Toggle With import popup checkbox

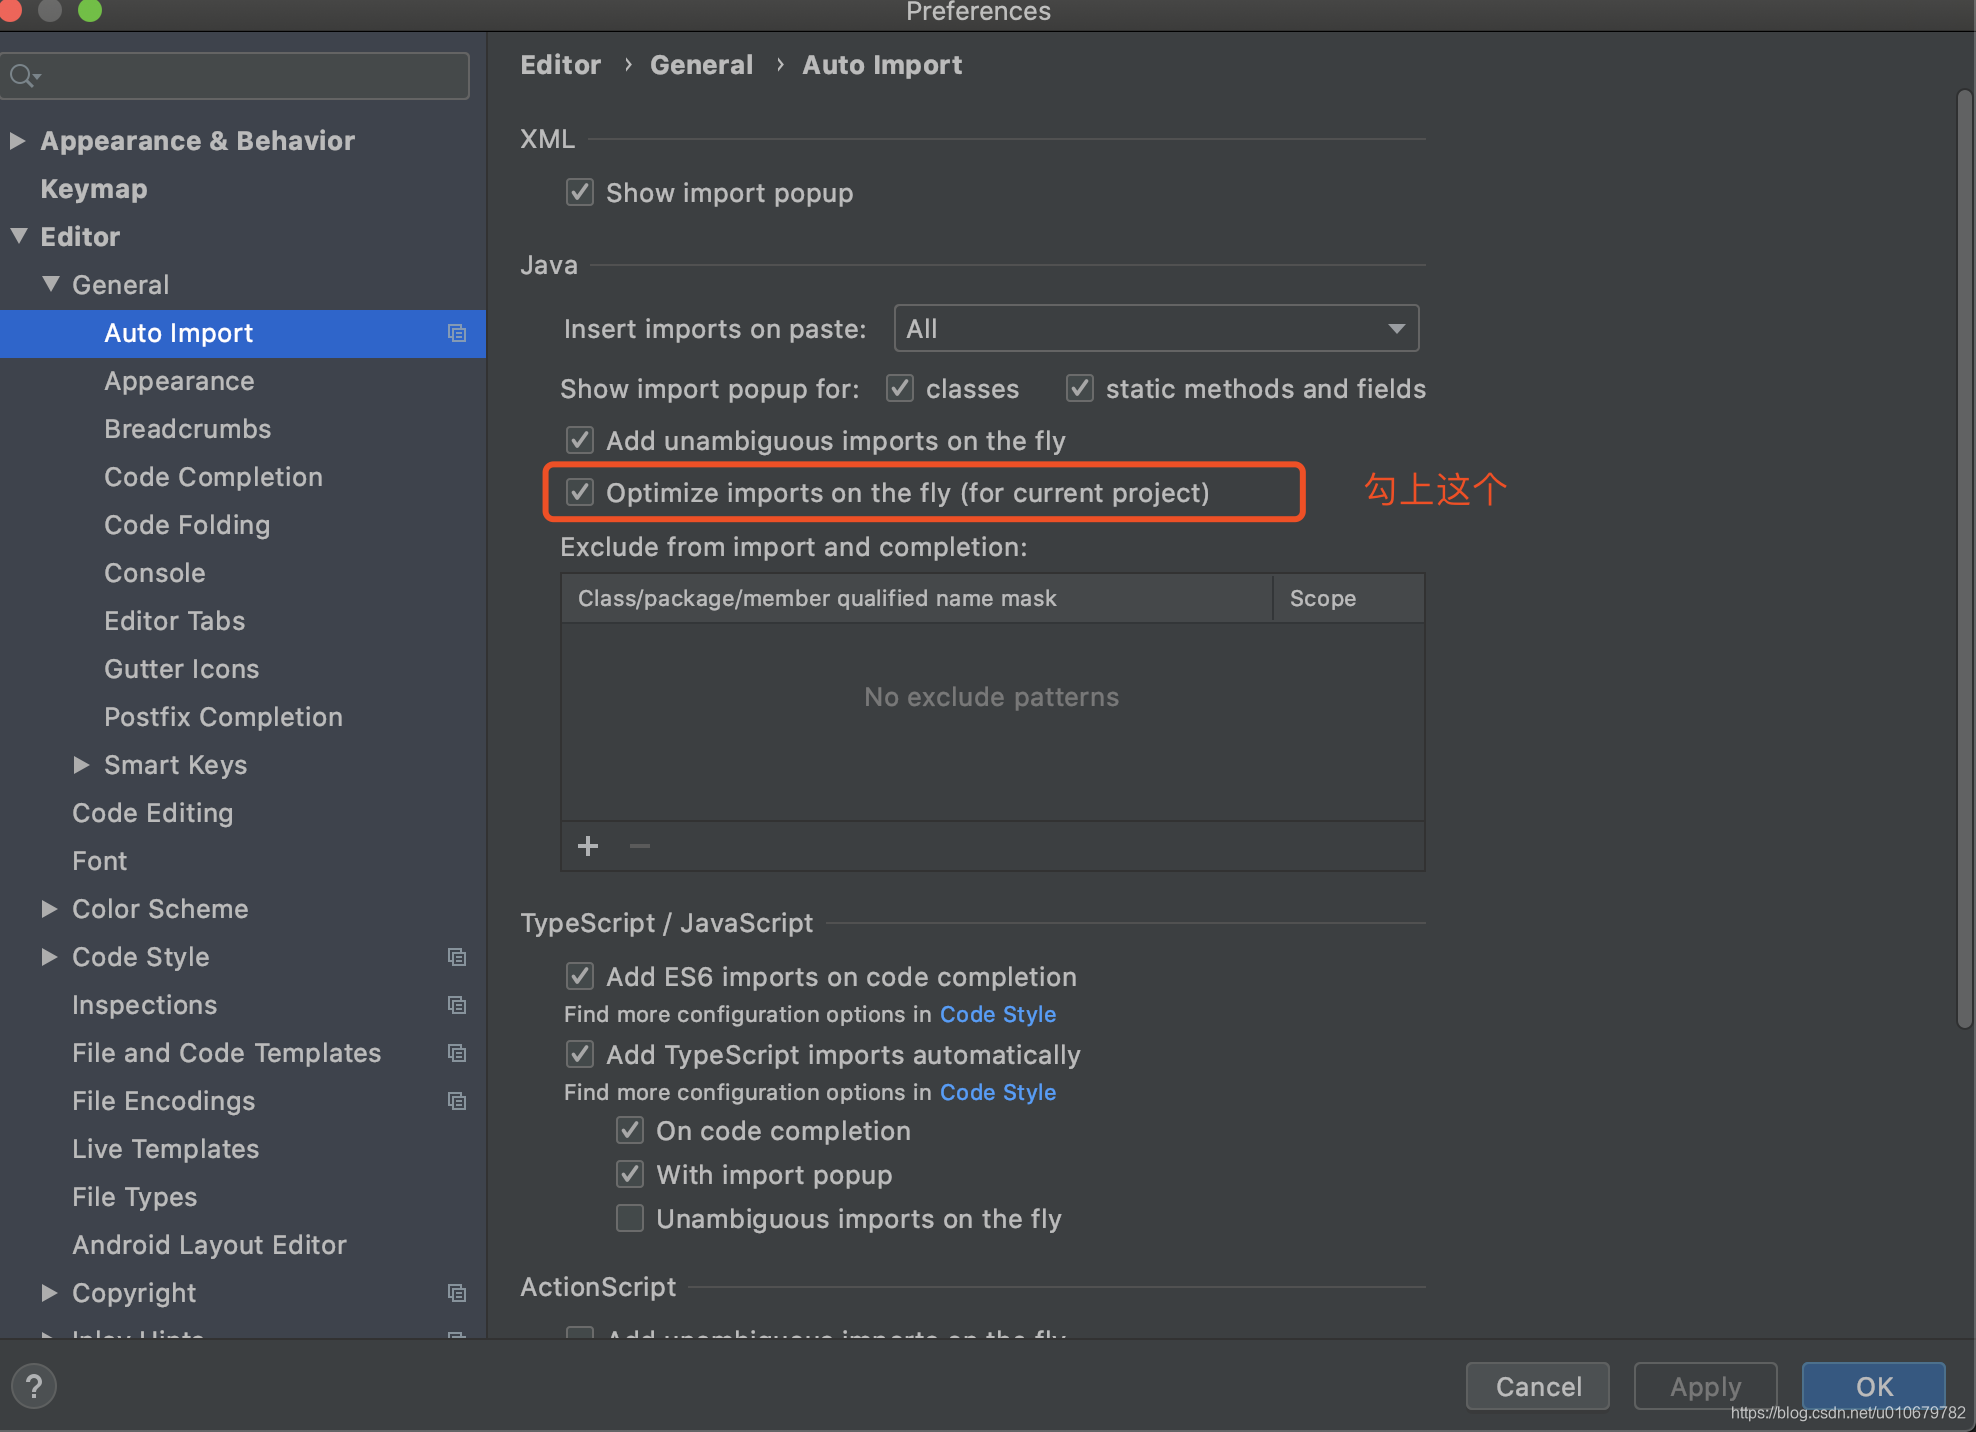pos(630,1174)
